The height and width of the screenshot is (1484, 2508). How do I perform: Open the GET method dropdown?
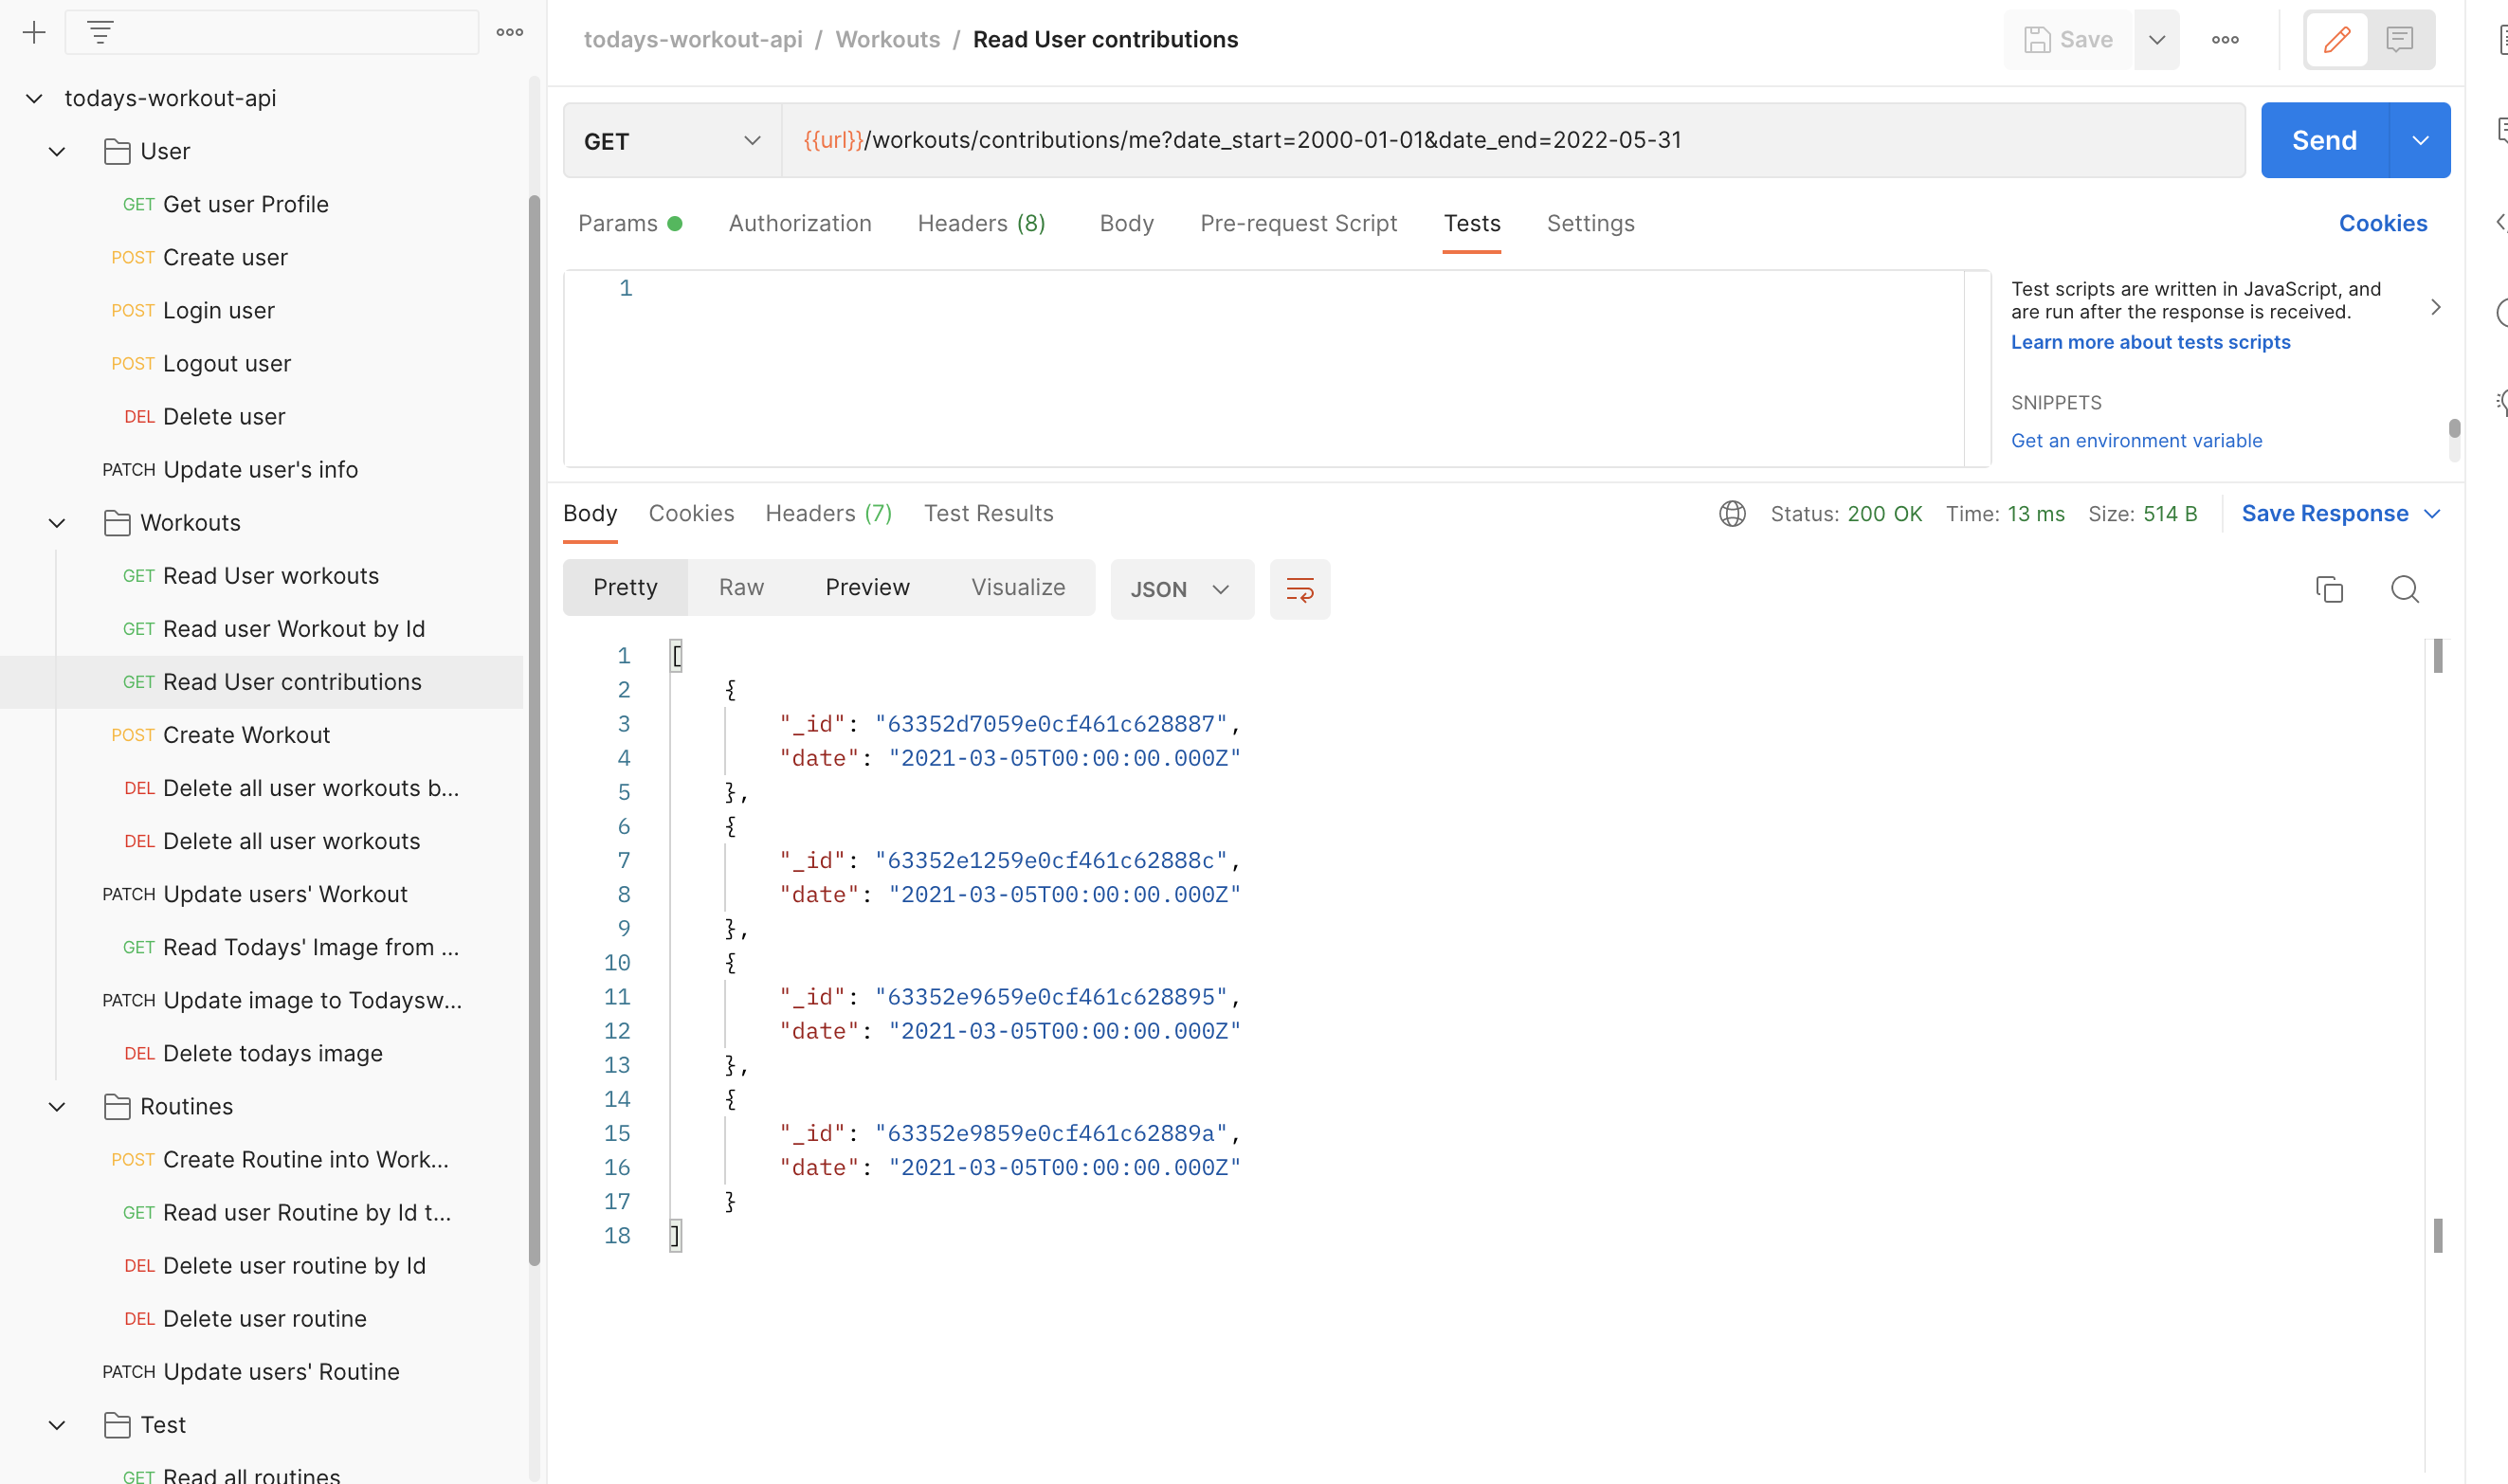pyautogui.click(x=751, y=140)
